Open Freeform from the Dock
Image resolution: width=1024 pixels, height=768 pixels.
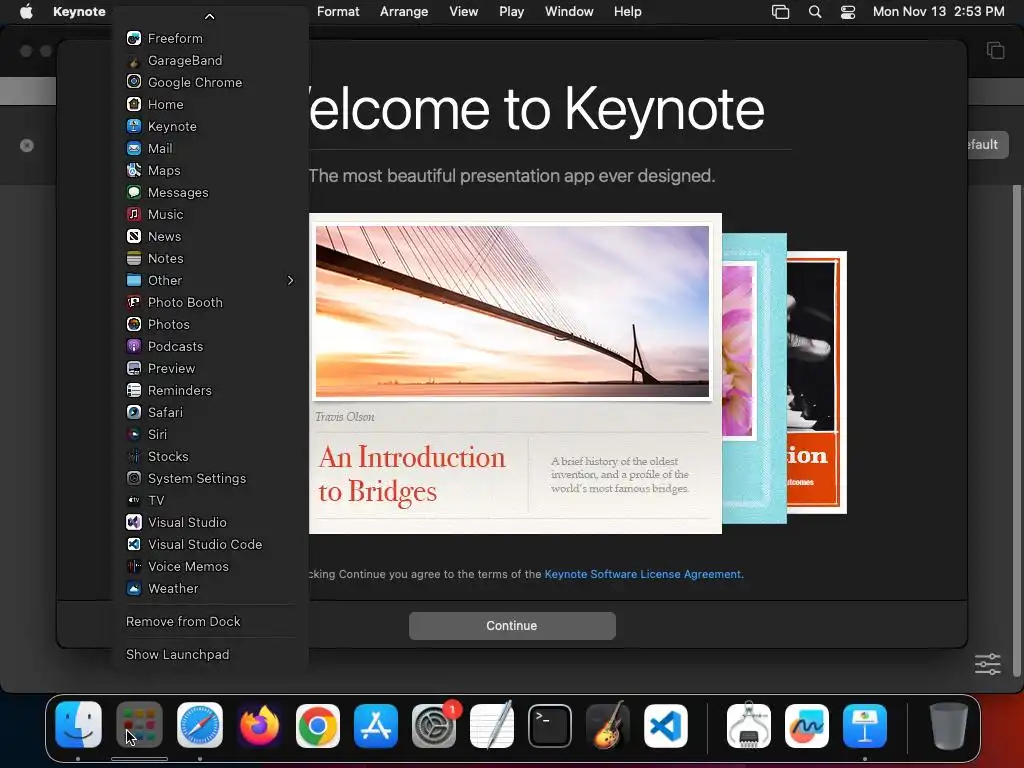pos(807,725)
